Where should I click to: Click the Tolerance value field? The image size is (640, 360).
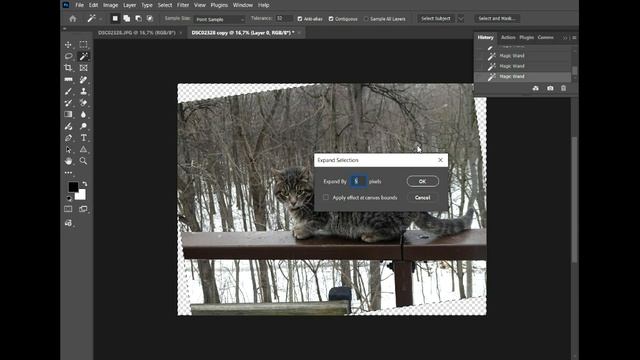(x=284, y=19)
